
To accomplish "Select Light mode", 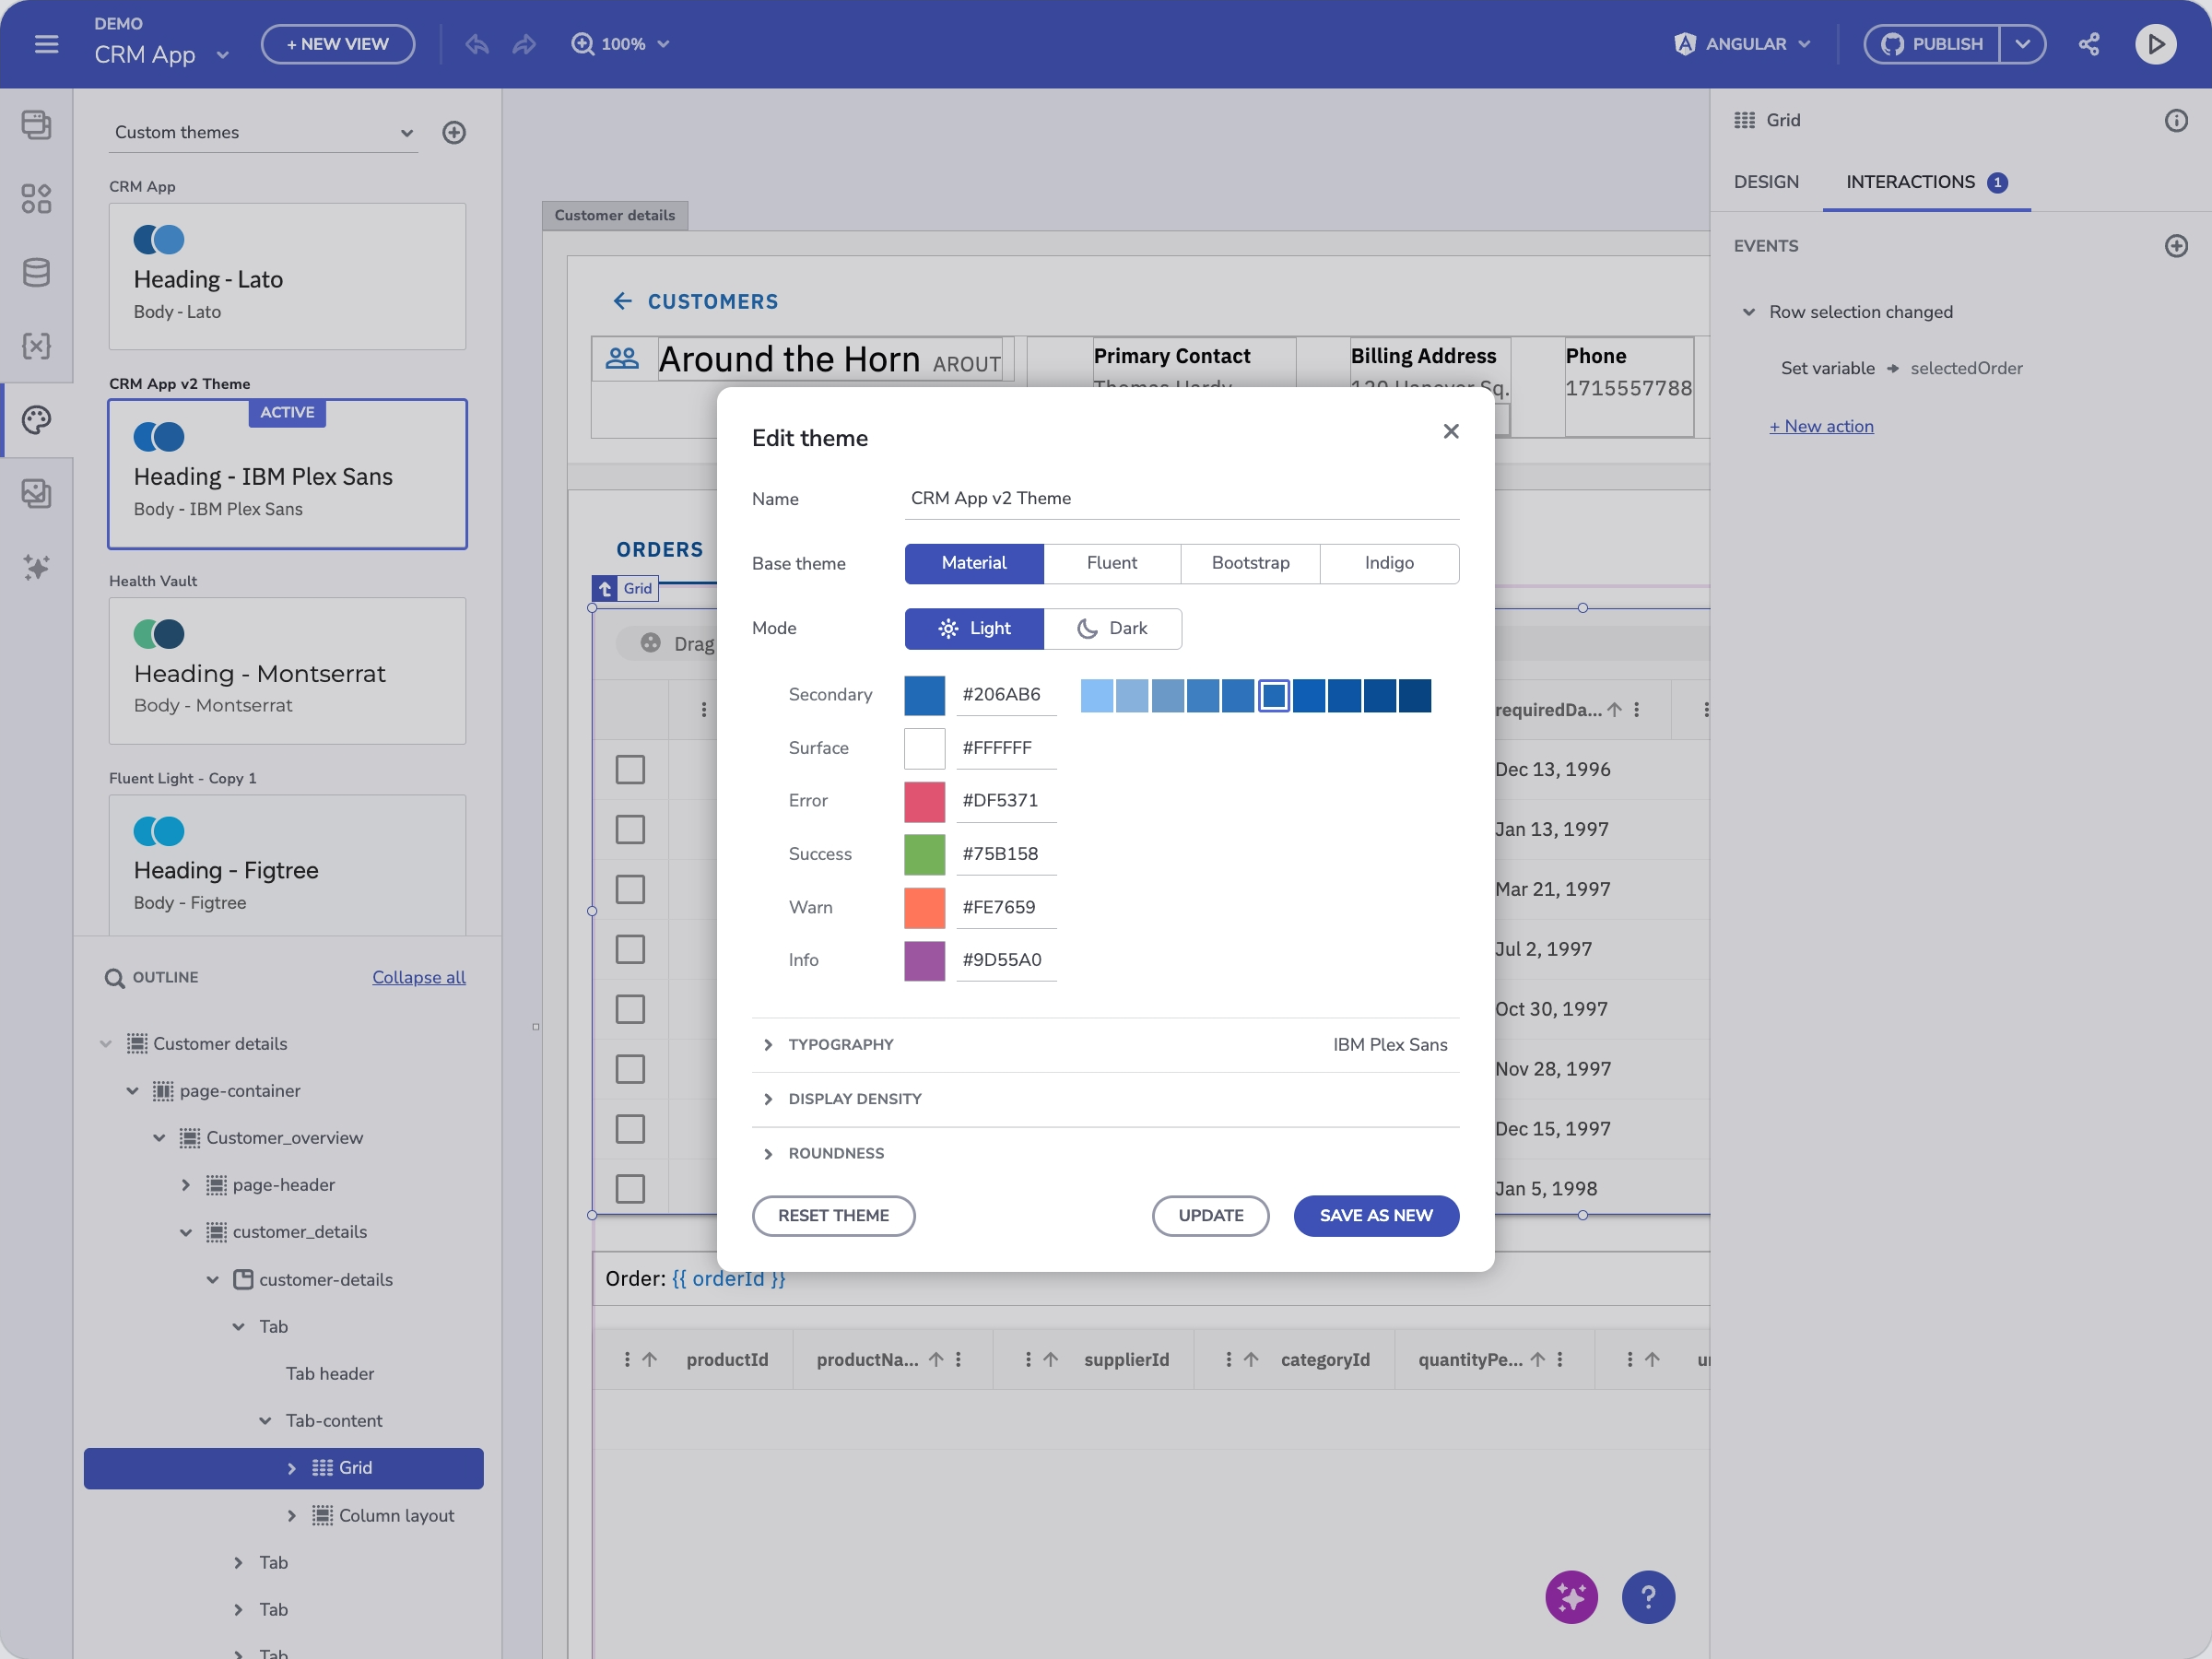I will [x=974, y=628].
